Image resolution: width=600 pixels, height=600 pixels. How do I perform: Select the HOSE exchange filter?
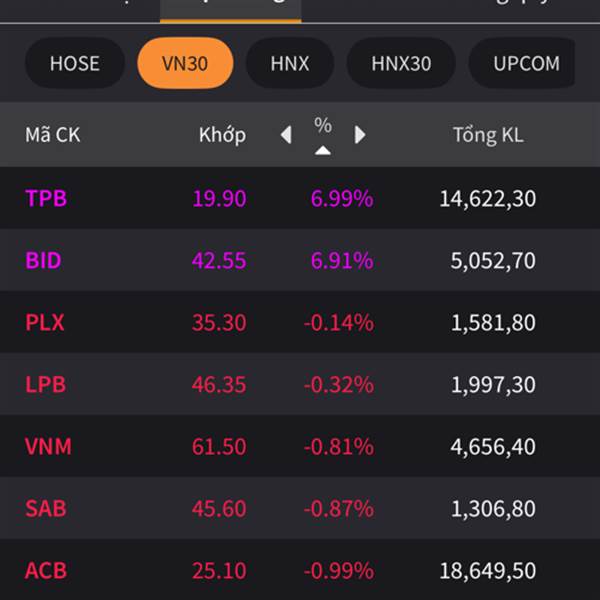pyautogui.click(x=75, y=63)
